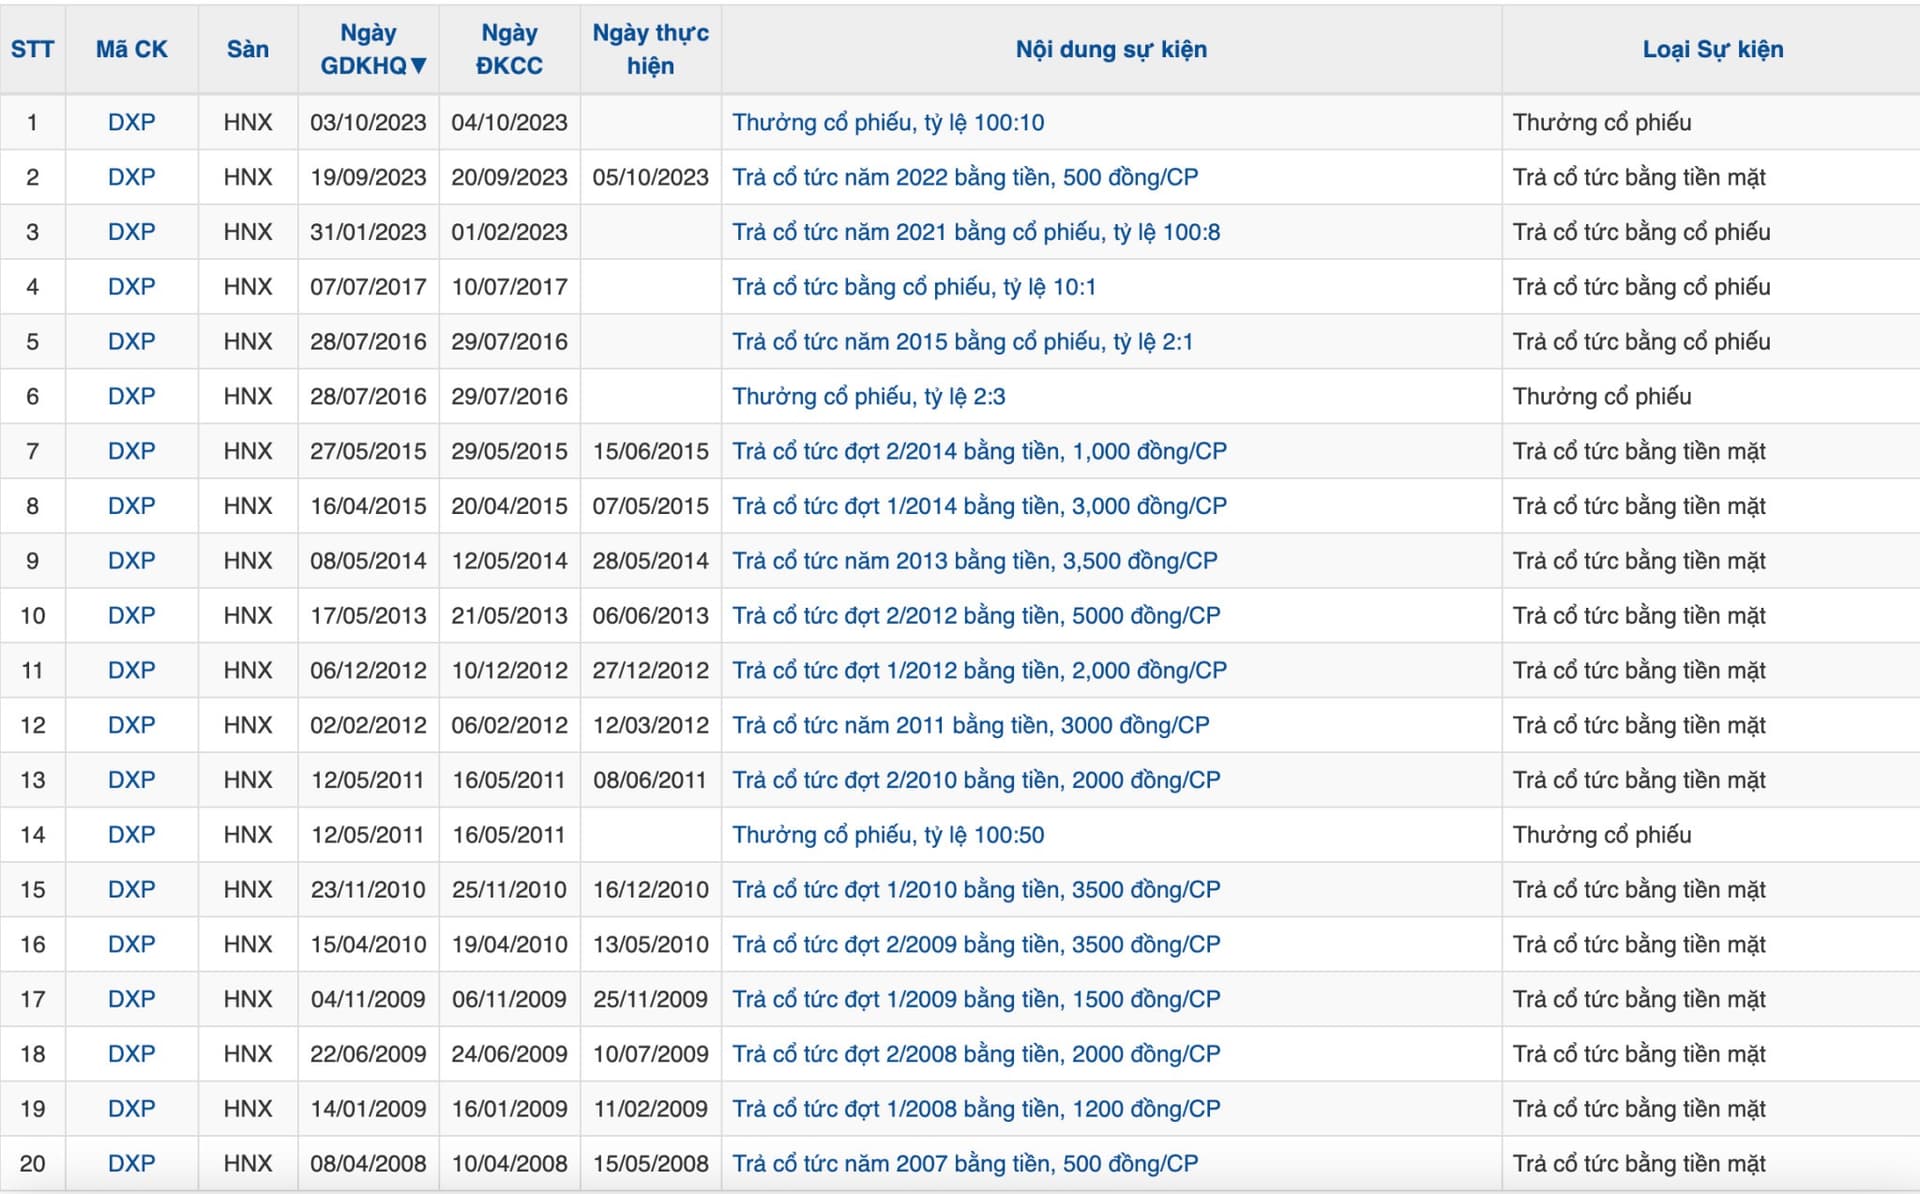Click the Ngày ĐKCC column header
This screenshot has height=1194, width=1920.
coord(509,49)
